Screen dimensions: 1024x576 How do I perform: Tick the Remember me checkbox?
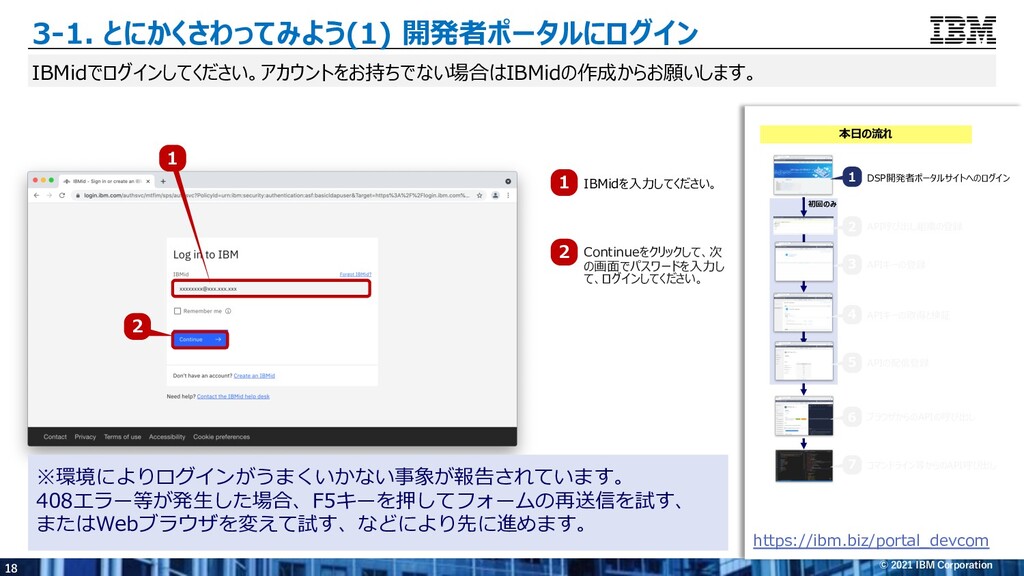177,311
